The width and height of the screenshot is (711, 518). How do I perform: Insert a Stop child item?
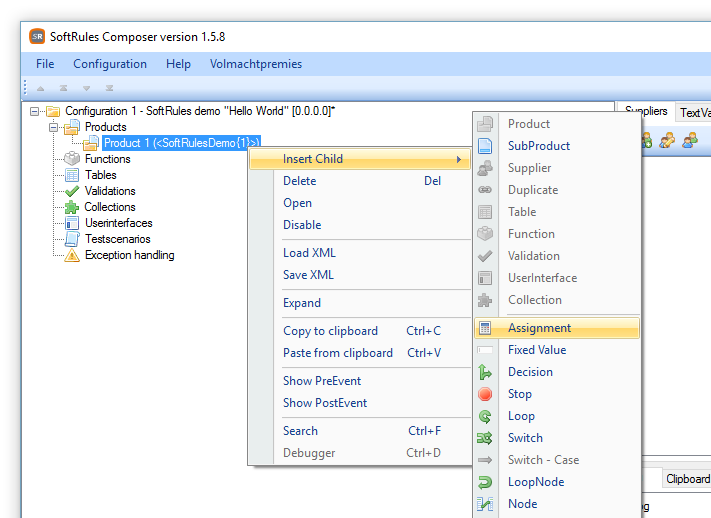pos(557,394)
